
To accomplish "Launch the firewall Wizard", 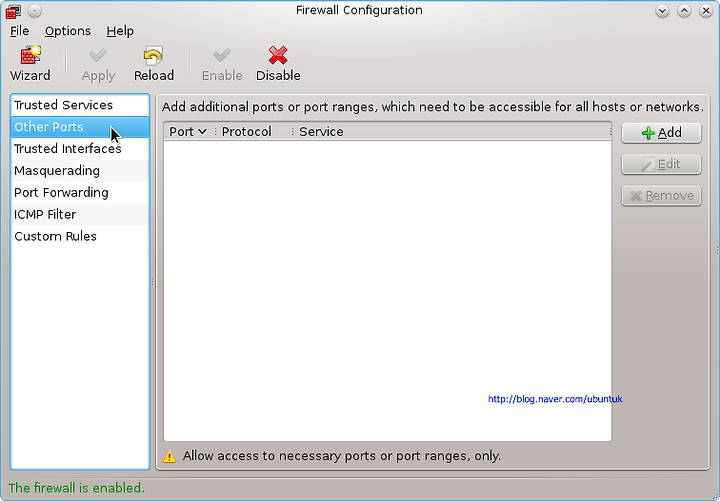I will [30, 64].
